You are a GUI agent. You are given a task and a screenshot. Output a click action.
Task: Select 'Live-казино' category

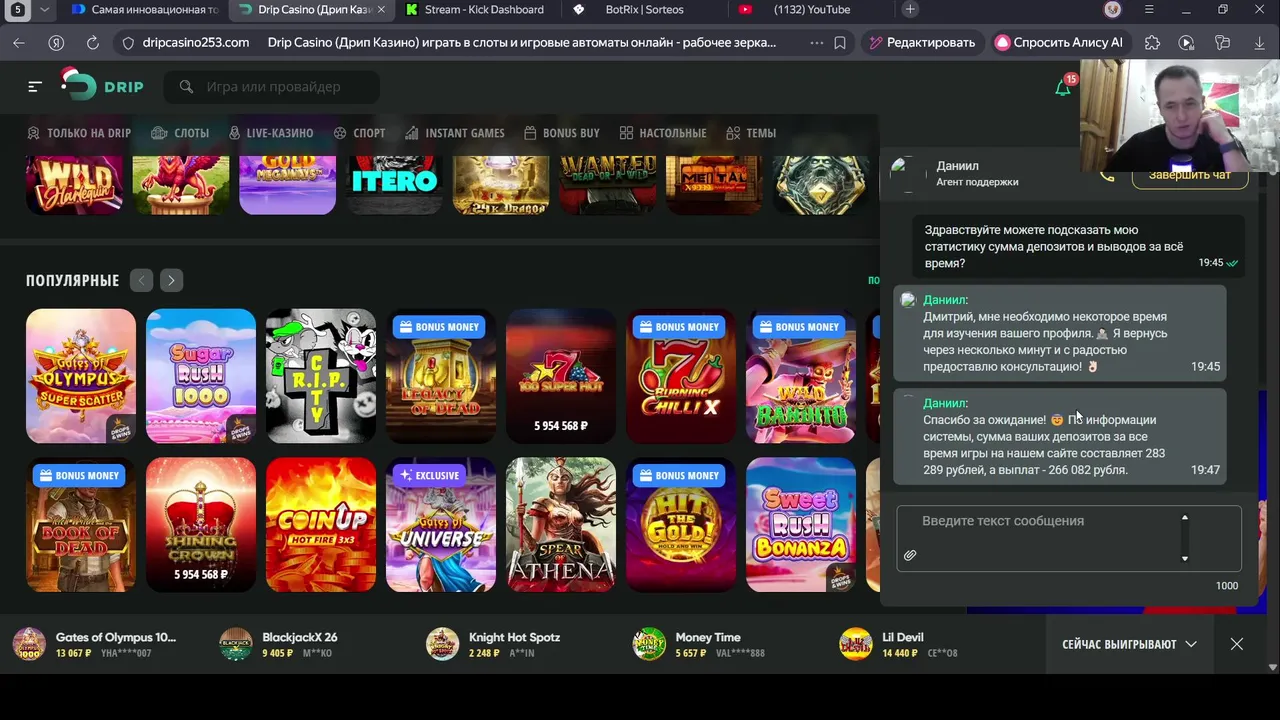pos(271,133)
